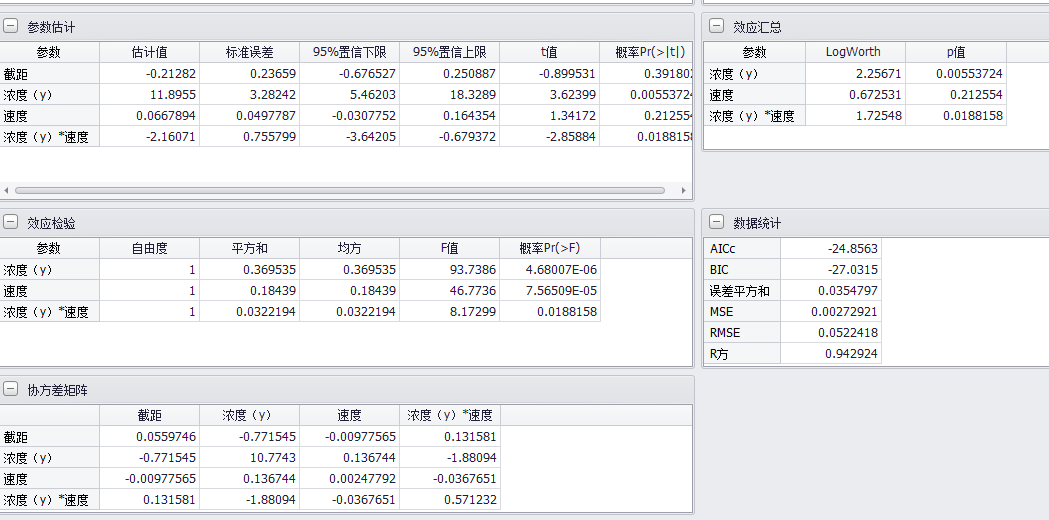
Task: Collapse the 数据统计 section
Action: (717, 223)
